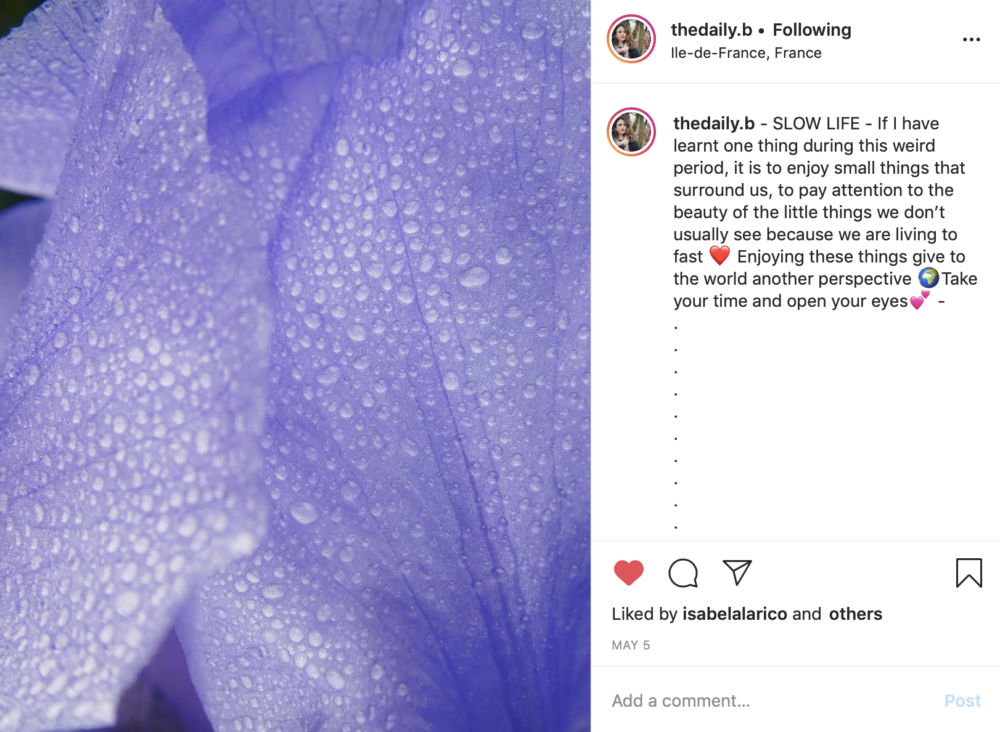Share post via paper plane icon
The width and height of the screenshot is (1000, 732).
[737, 572]
